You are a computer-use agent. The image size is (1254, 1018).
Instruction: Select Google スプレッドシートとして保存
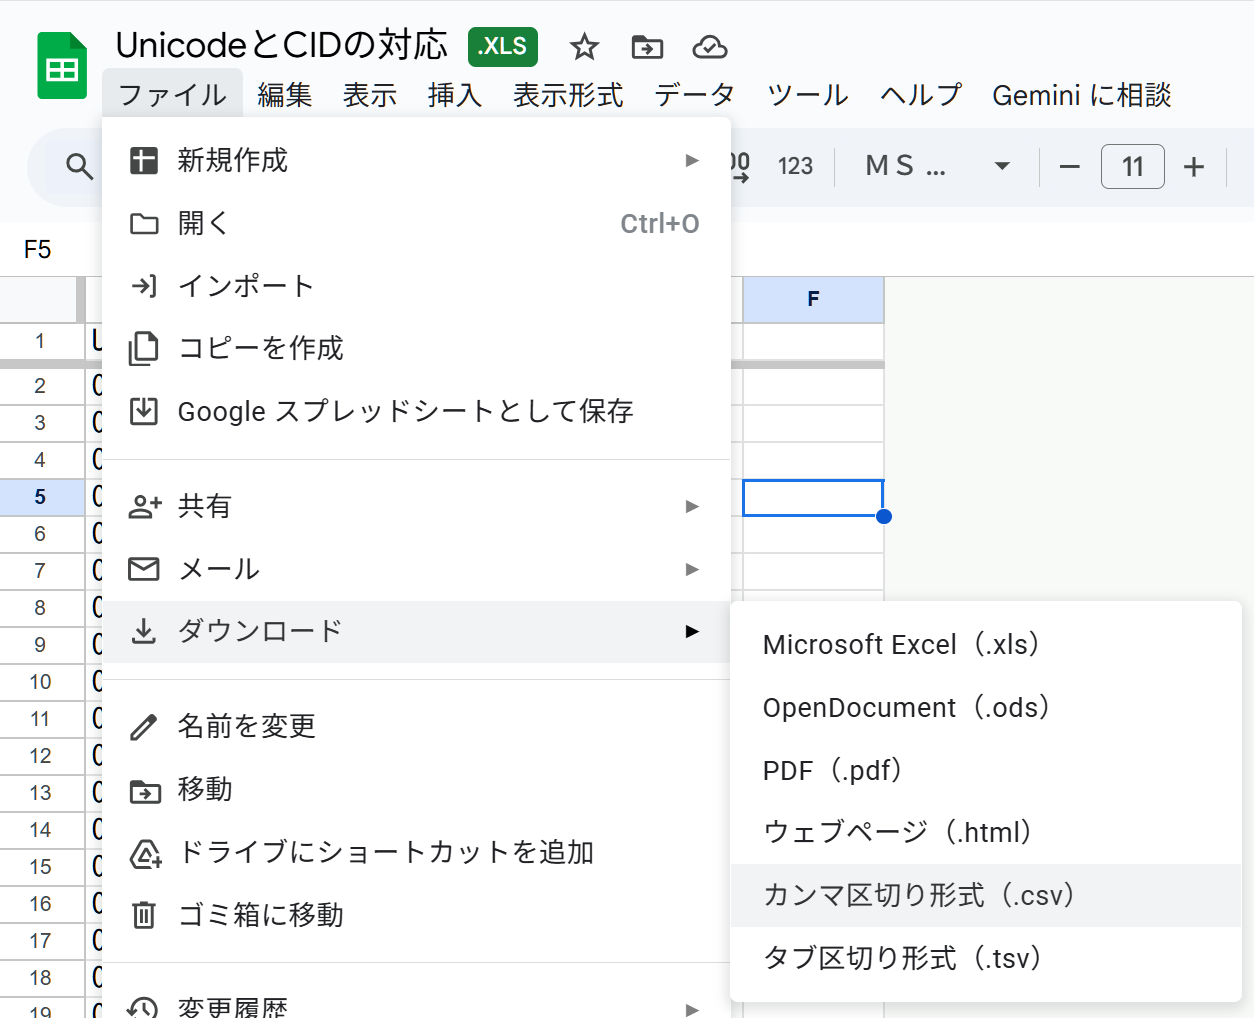click(x=405, y=411)
